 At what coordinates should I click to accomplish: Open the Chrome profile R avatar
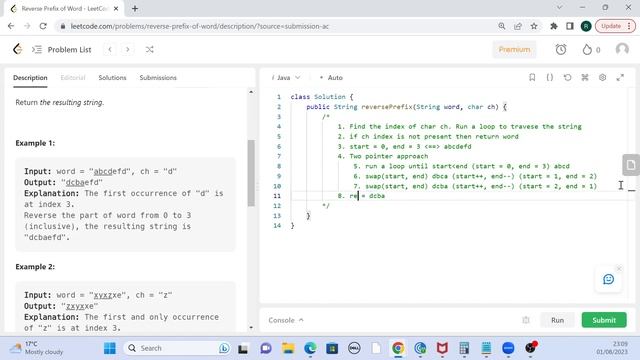pyautogui.click(x=586, y=26)
